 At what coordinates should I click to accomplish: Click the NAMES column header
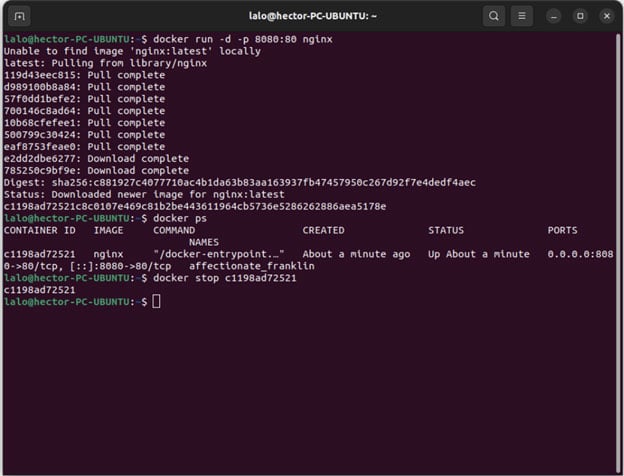click(x=204, y=242)
